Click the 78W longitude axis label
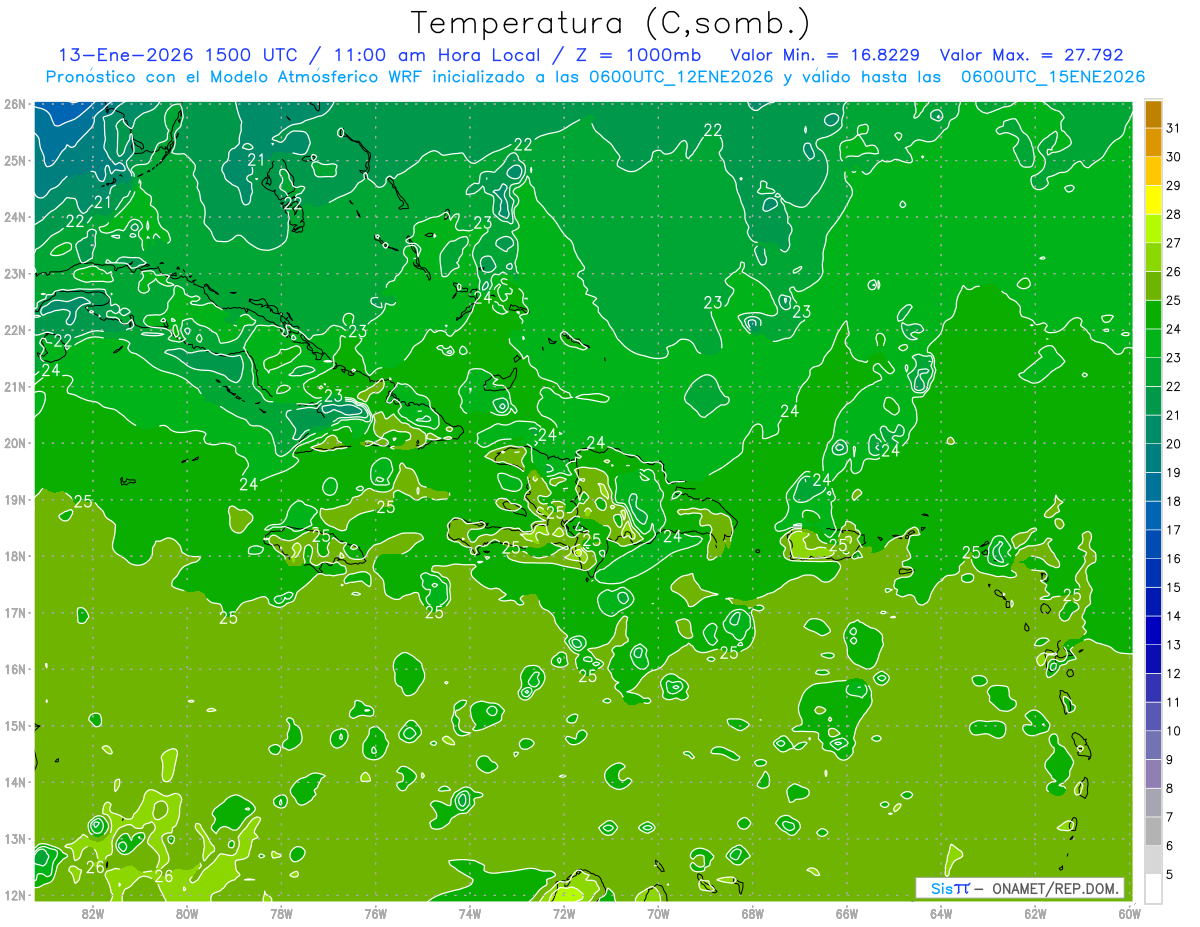 281,912
